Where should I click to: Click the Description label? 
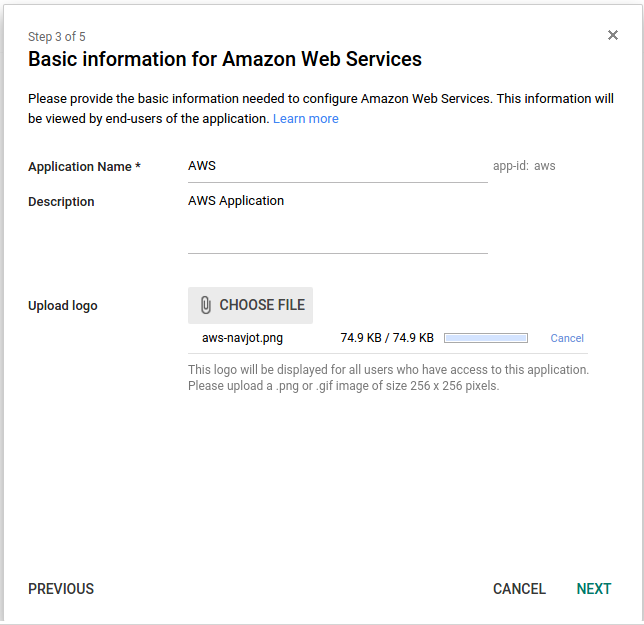tap(61, 202)
